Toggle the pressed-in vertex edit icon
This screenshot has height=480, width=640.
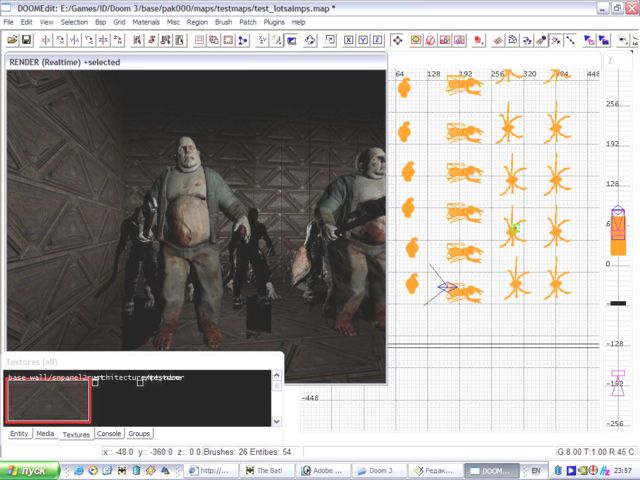coord(556,40)
